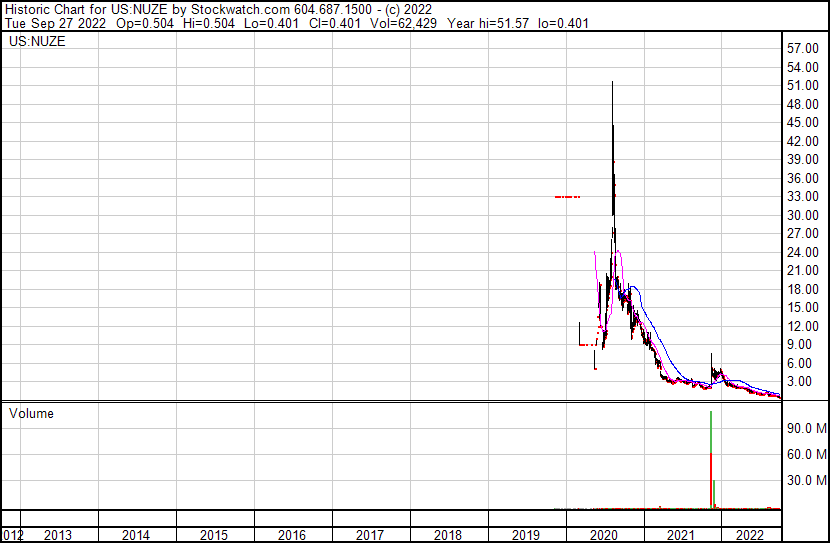Select the 2013 year marker on the time axis
The width and height of the screenshot is (830, 543).
pyautogui.click(x=58, y=535)
